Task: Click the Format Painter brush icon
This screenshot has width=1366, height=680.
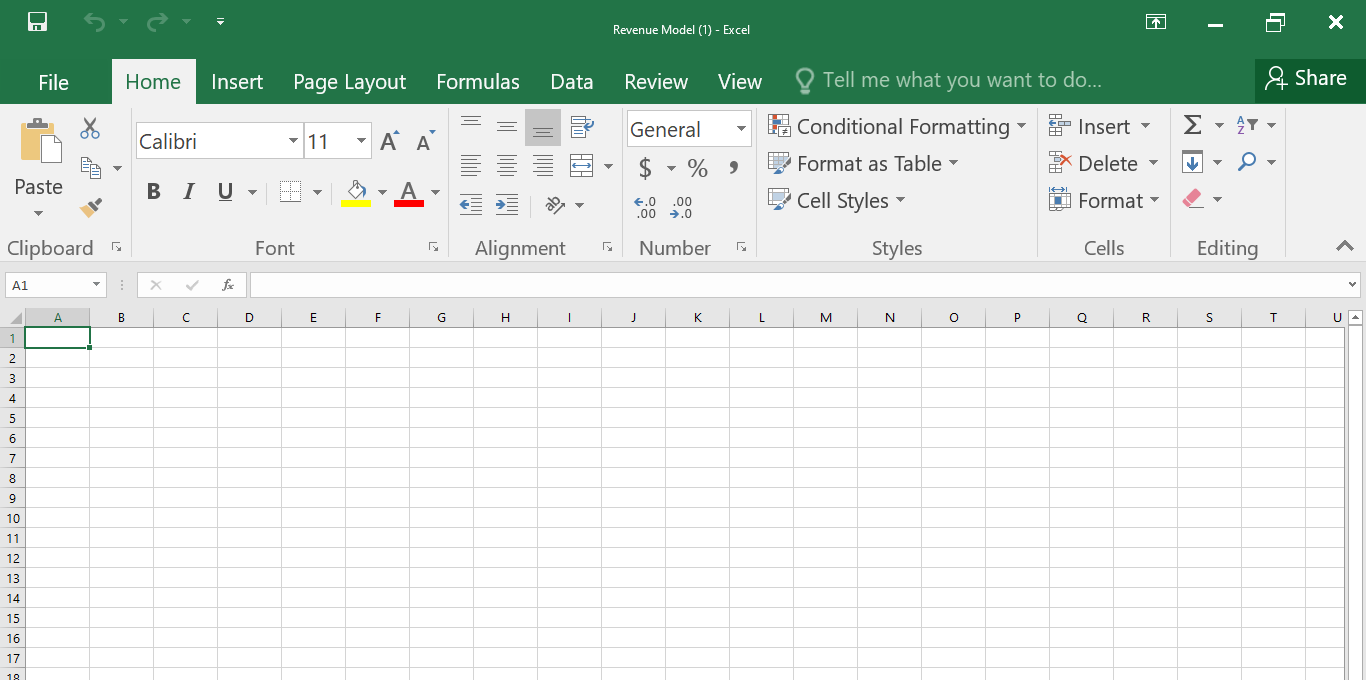Action: [91, 207]
